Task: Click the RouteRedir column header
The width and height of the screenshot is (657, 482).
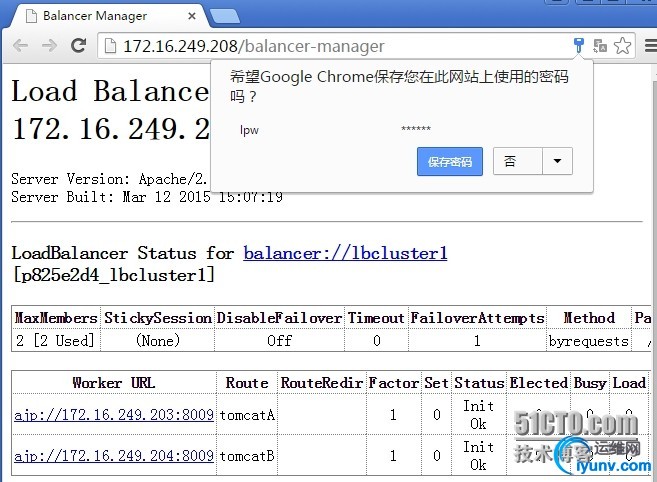Action: (321, 383)
